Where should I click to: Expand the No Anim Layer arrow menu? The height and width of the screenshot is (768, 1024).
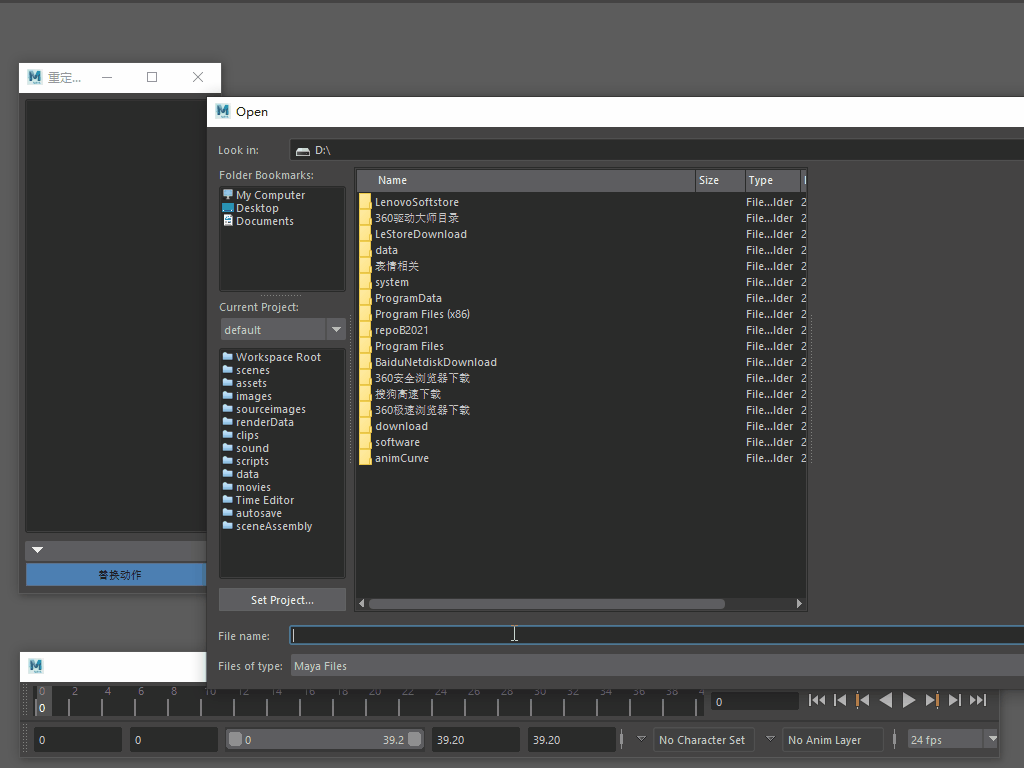(770, 740)
